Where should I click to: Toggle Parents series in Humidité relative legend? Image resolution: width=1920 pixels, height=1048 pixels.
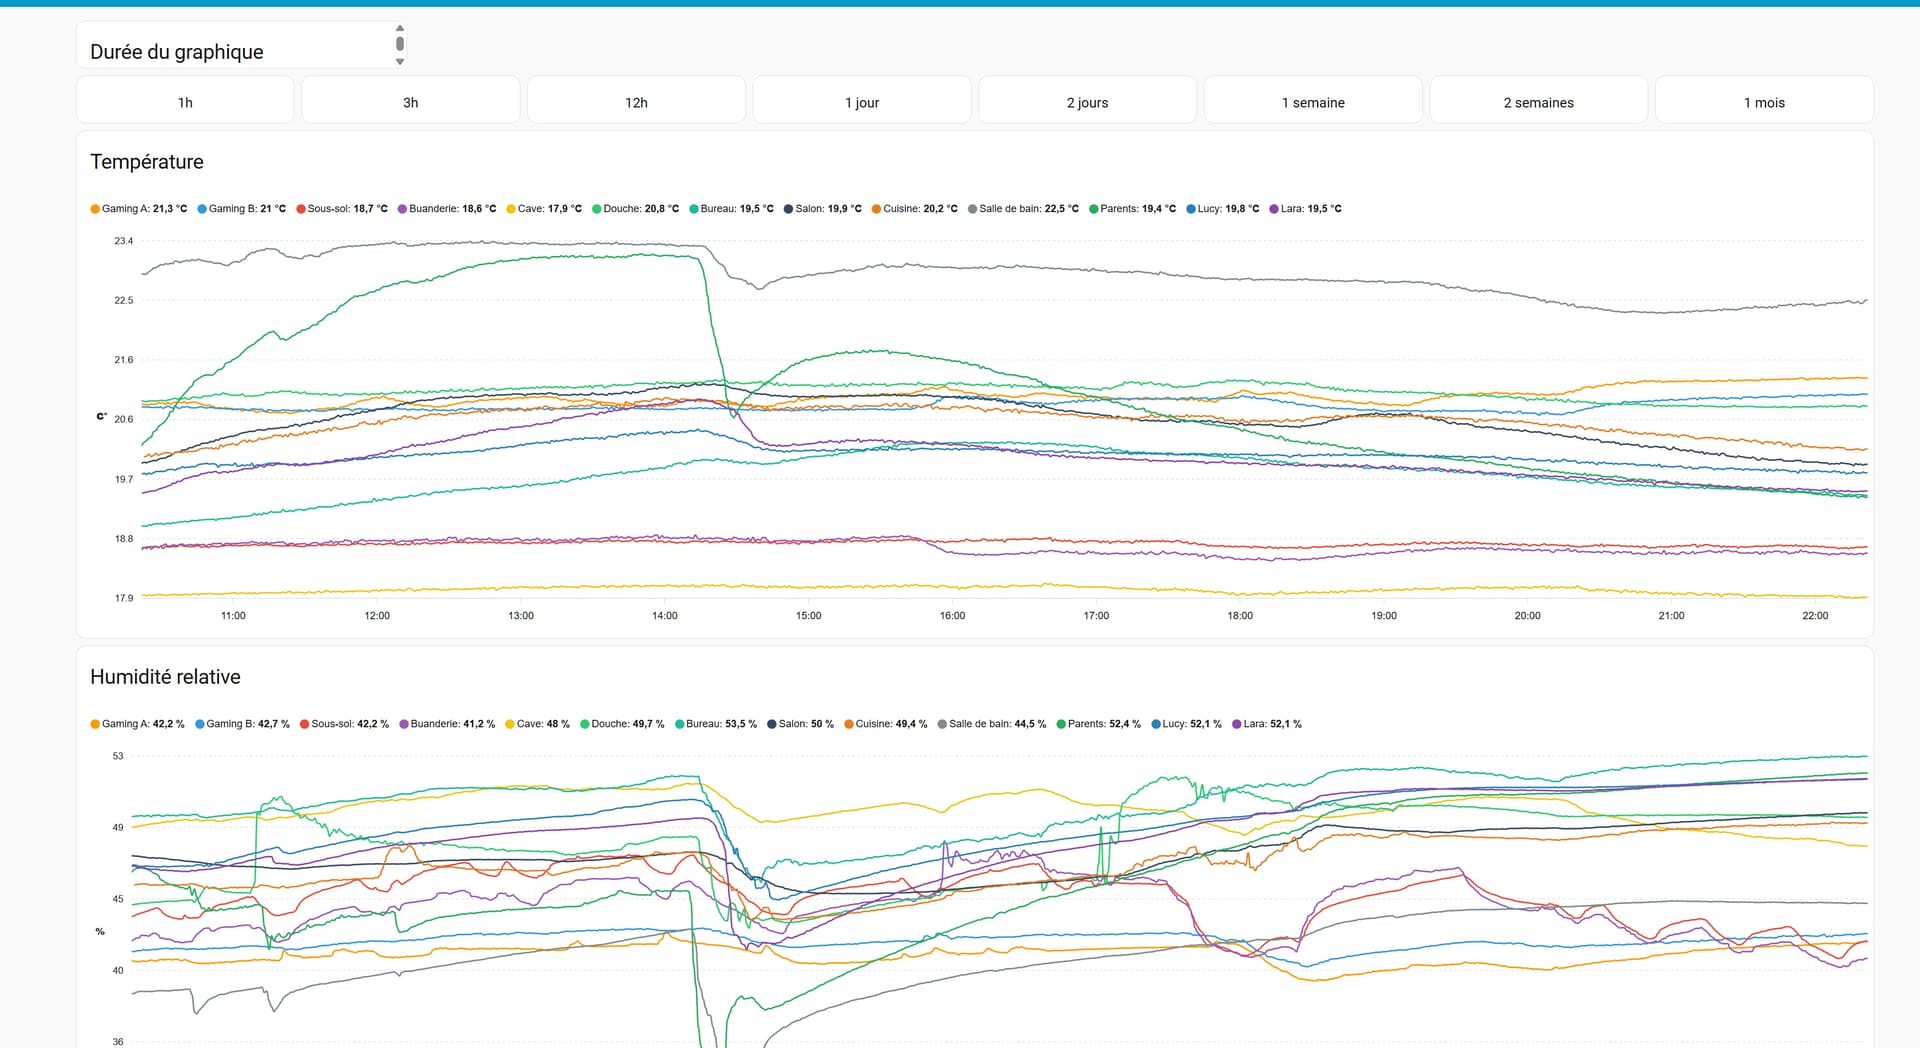(x=1099, y=724)
